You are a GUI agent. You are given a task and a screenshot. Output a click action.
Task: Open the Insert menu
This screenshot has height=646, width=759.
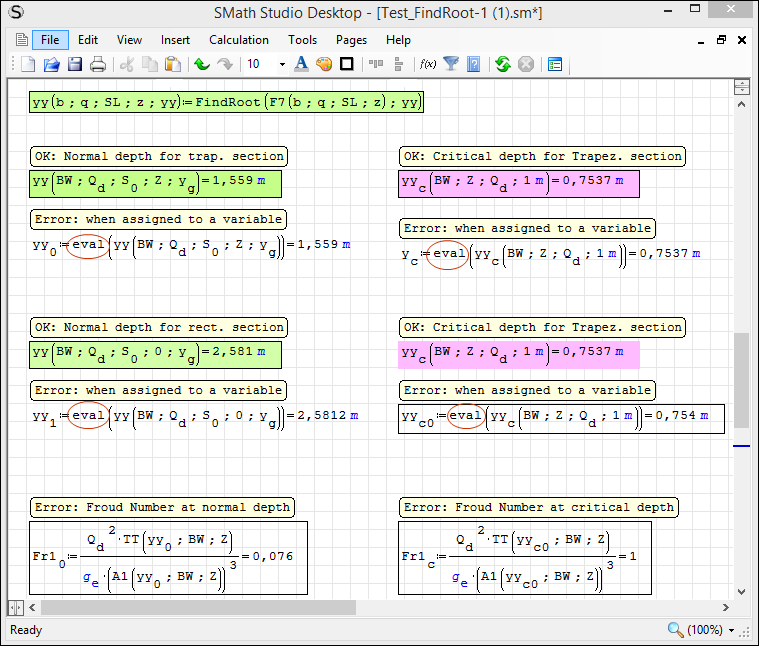tap(175, 40)
